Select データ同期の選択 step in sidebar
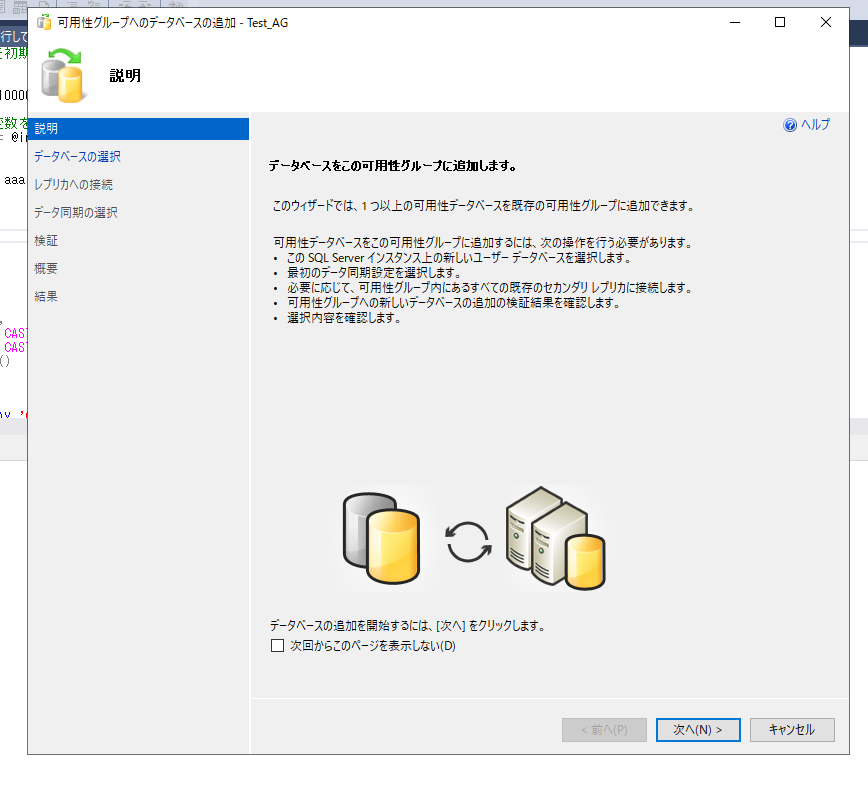The image size is (868, 785). tap(75, 213)
